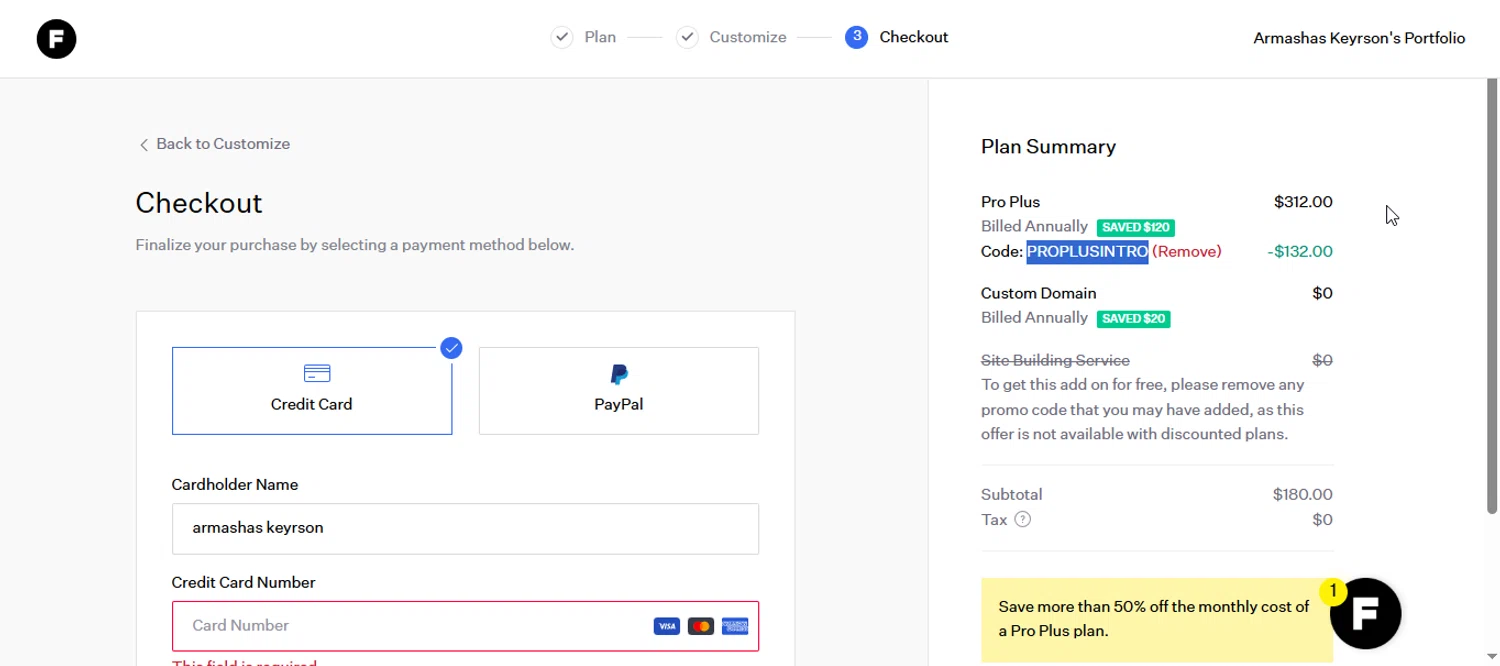Click the Subtotal label
1500x666 pixels.
pyautogui.click(x=1012, y=494)
